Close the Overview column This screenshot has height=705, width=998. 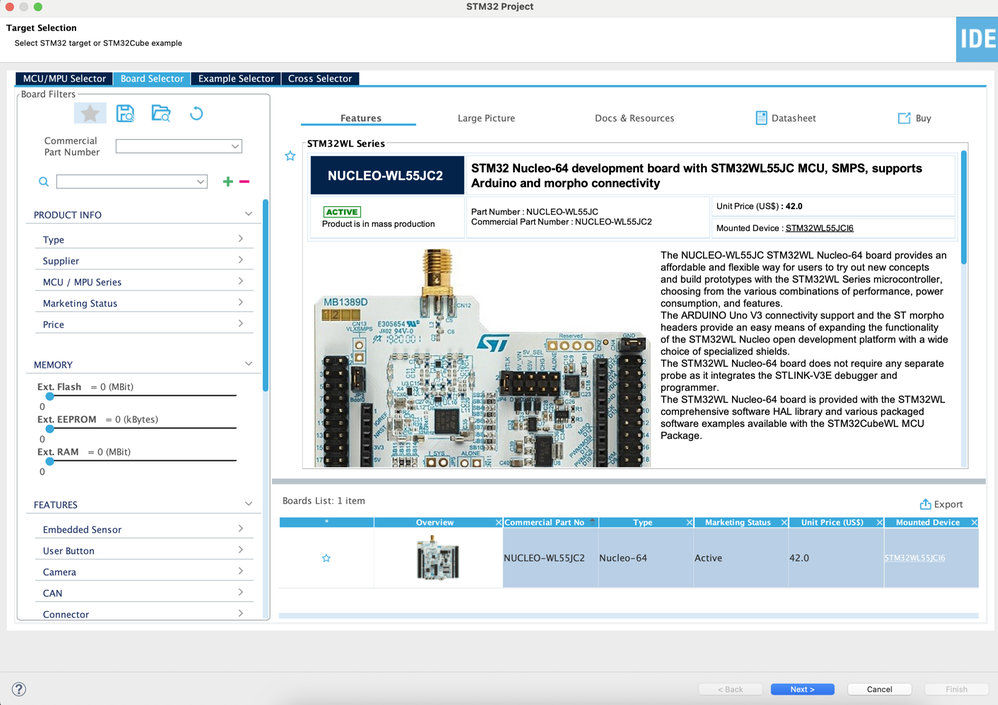(498, 522)
